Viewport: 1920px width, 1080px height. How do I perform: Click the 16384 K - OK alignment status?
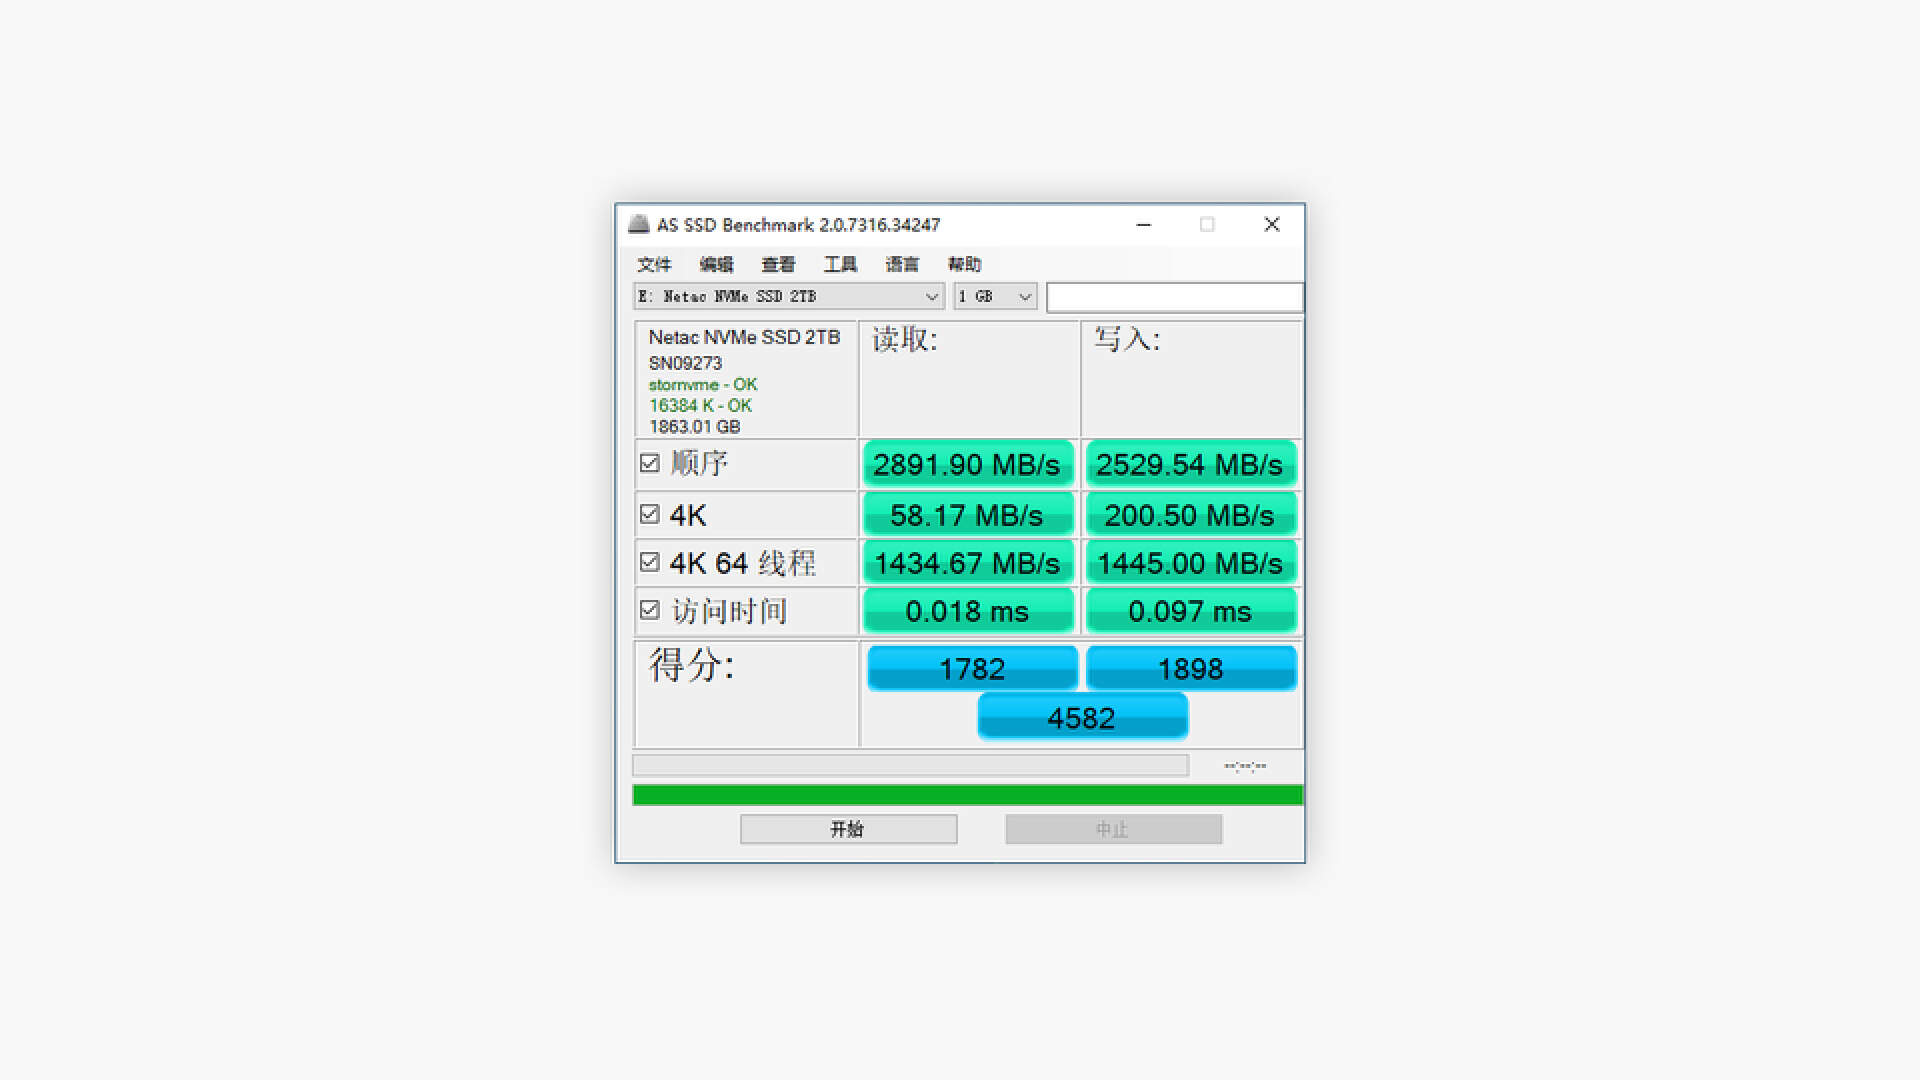700,405
